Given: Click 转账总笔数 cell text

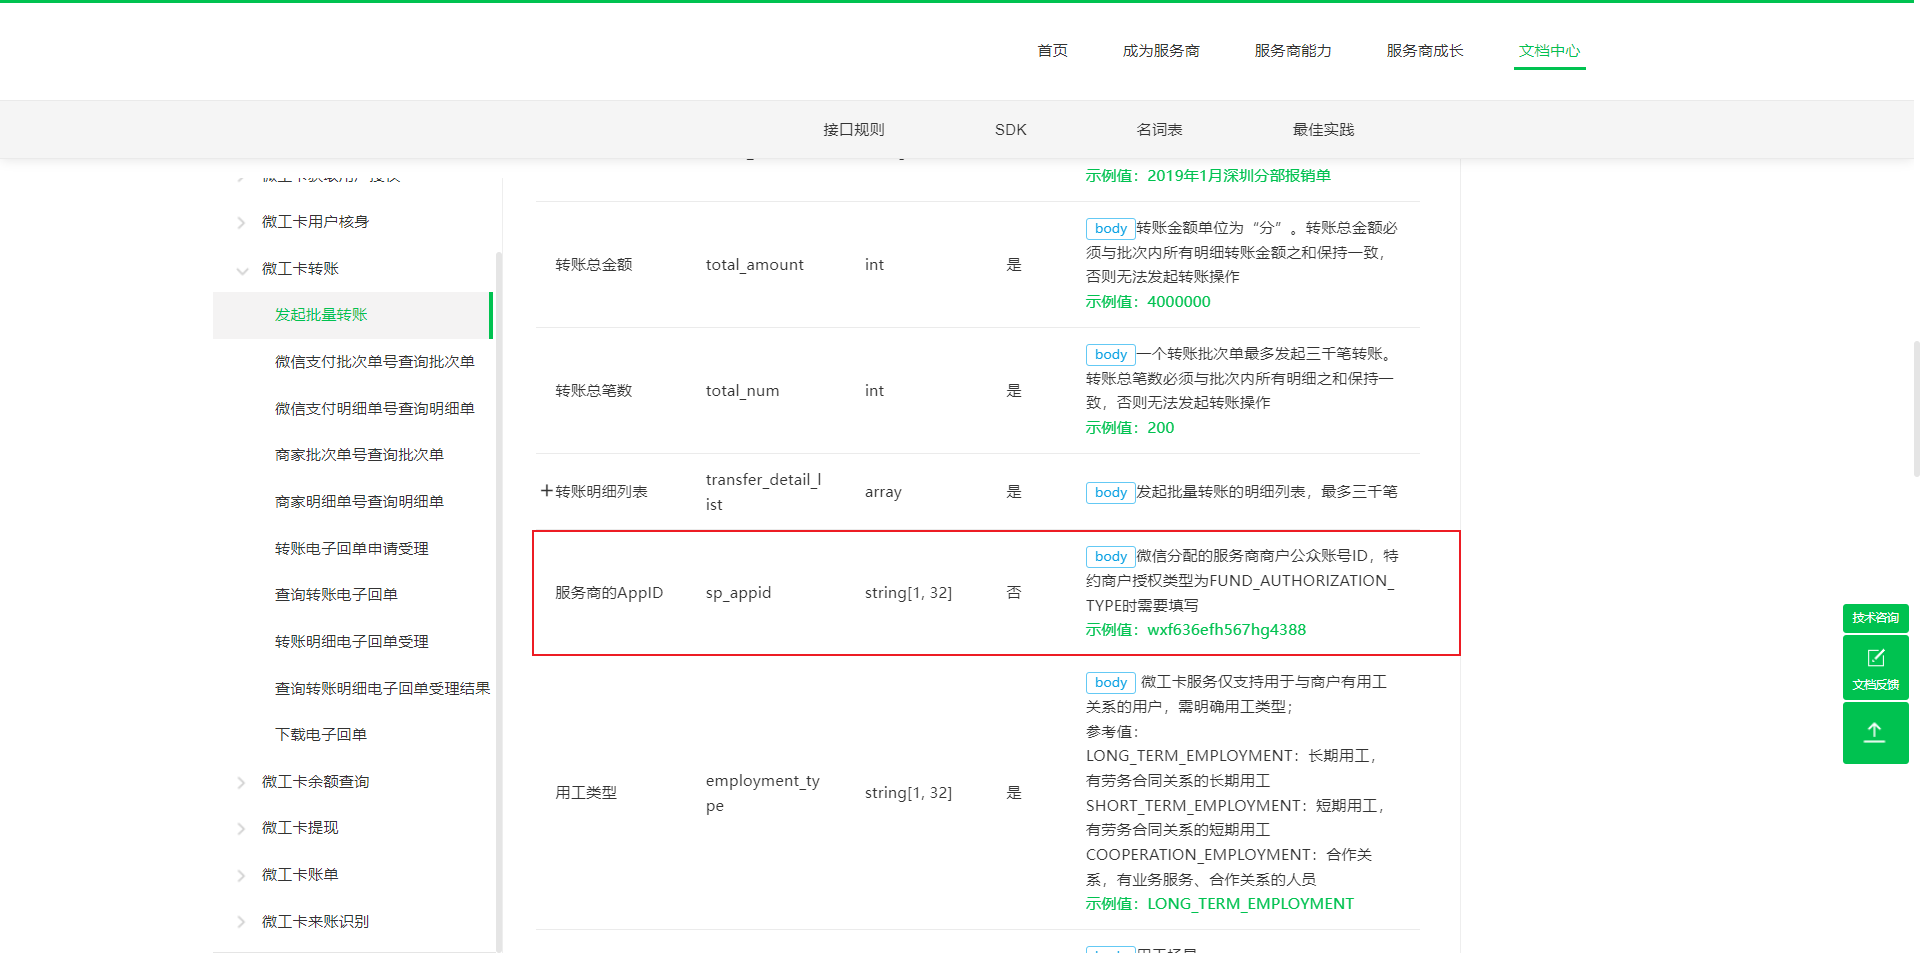Looking at the screenshot, I should (x=594, y=391).
